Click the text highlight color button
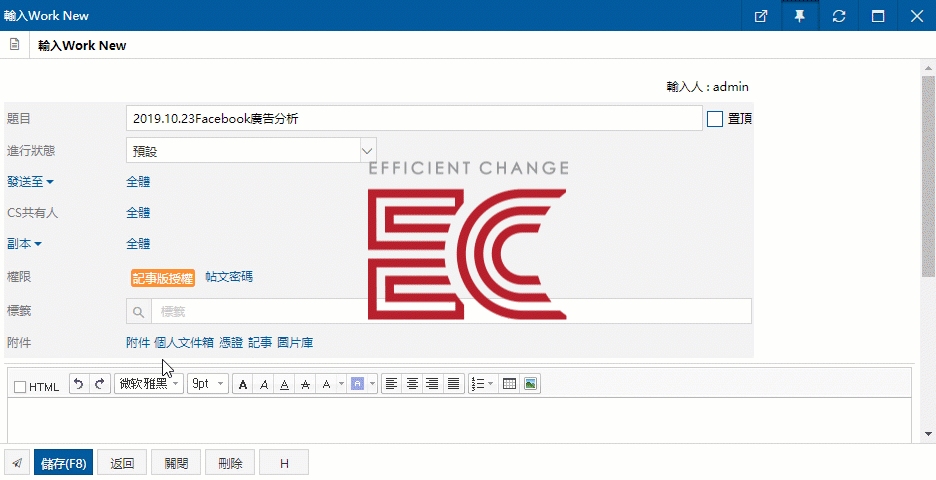Screen dimensions: 936x480 [357, 384]
